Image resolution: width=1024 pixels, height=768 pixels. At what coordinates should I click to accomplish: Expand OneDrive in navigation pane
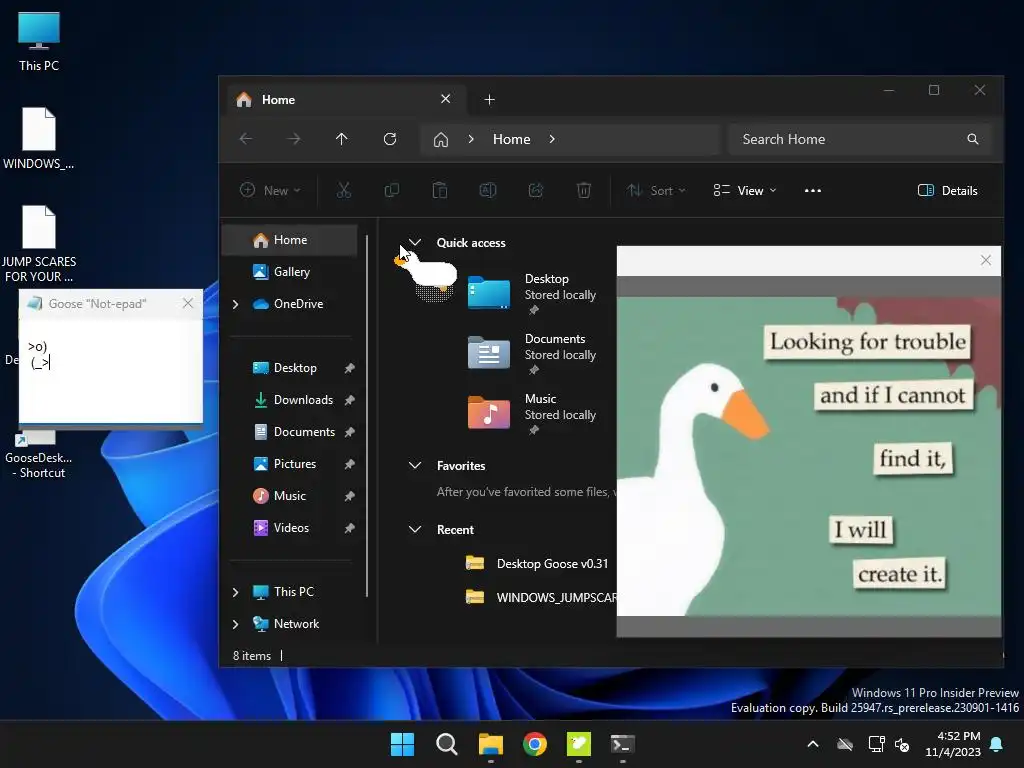click(x=236, y=304)
